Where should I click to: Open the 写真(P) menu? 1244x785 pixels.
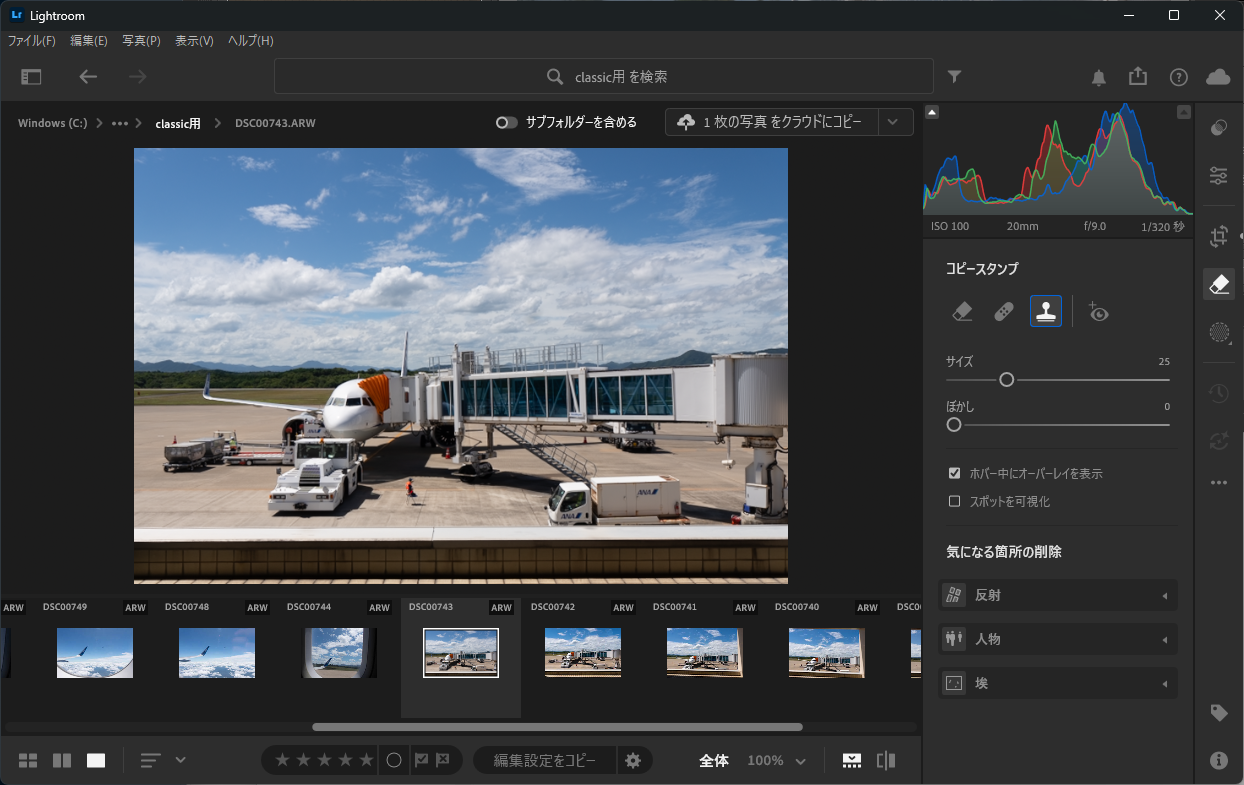(x=141, y=41)
